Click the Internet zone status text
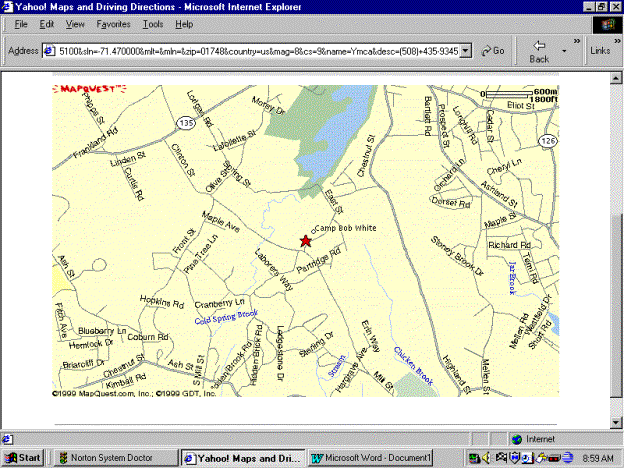The image size is (624, 468). point(540,439)
